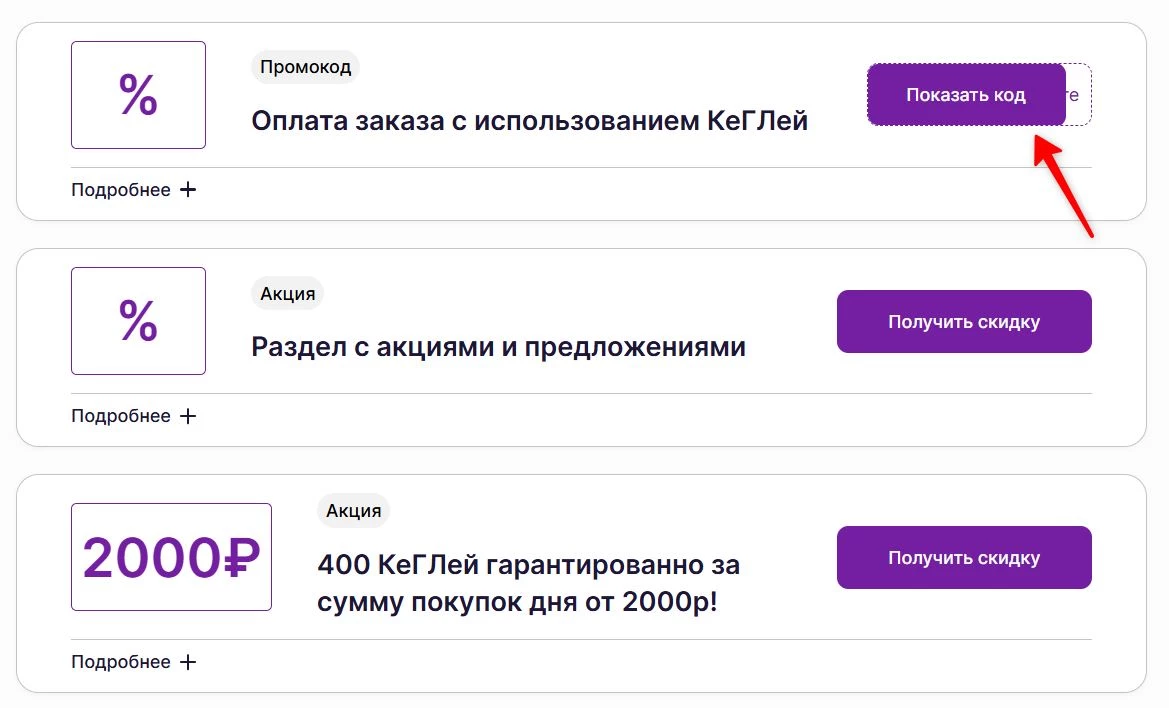The image size is (1169, 708).
Task: Select the Акция badge on the second card
Action: [x=287, y=293]
